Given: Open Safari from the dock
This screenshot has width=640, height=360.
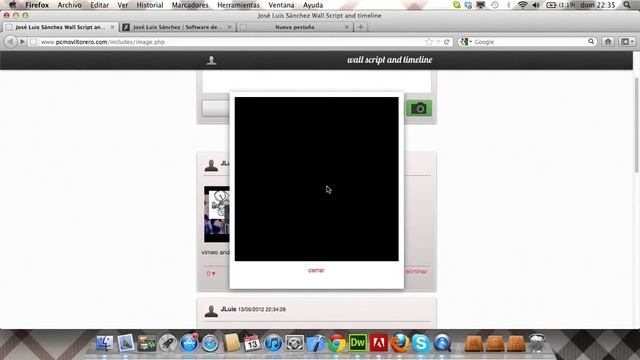Looking at the screenshot, I should pyautogui.click(x=210, y=343).
